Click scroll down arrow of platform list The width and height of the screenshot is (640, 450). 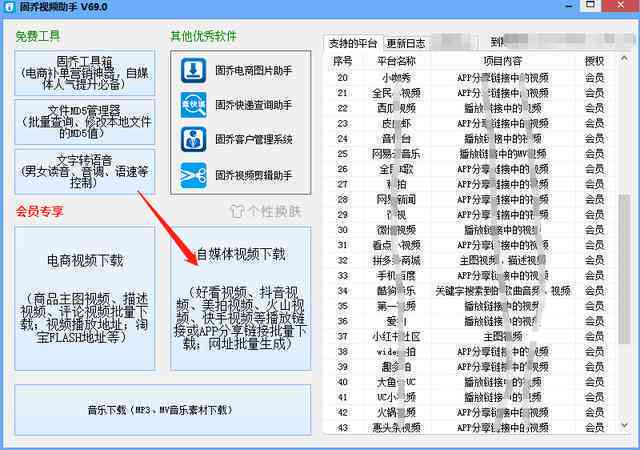(624, 425)
